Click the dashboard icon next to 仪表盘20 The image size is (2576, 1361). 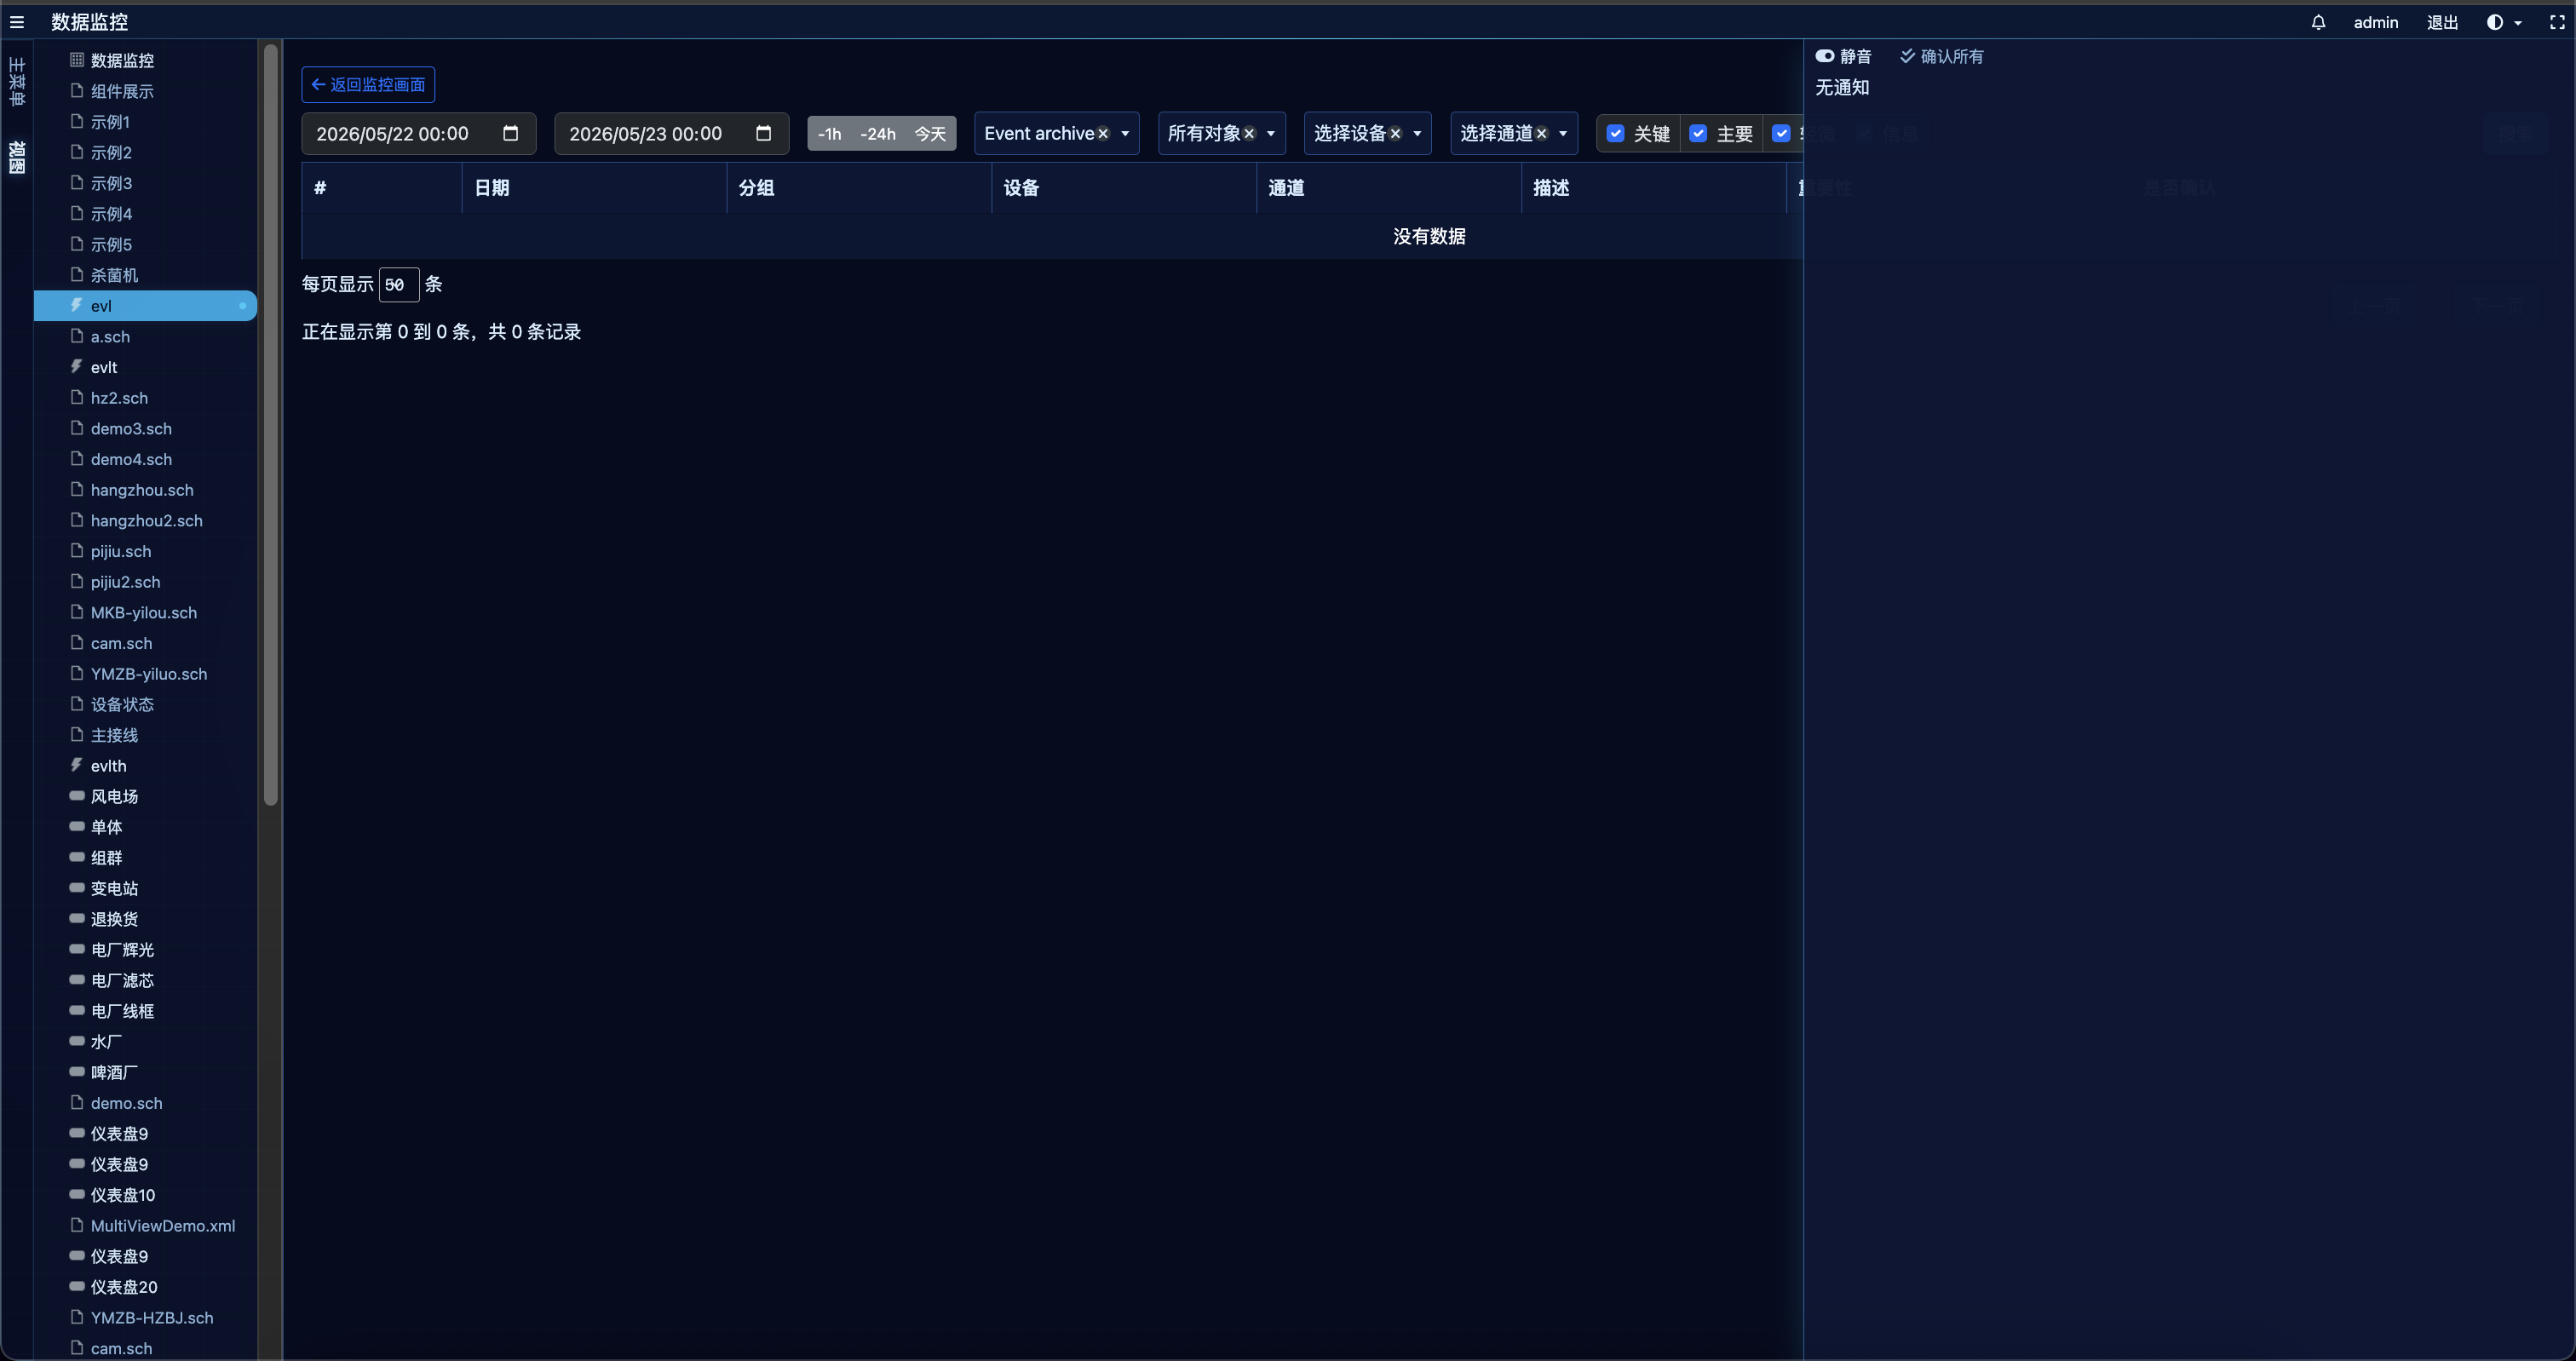77,1286
